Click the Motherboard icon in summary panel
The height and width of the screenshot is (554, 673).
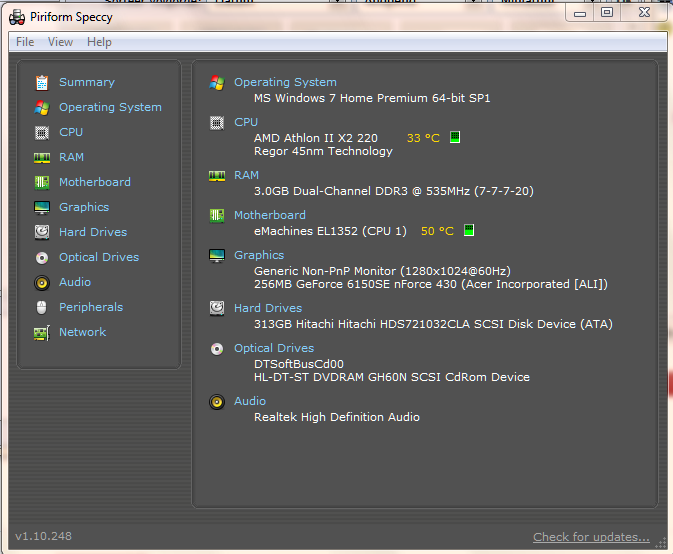click(x=217, y=215)
